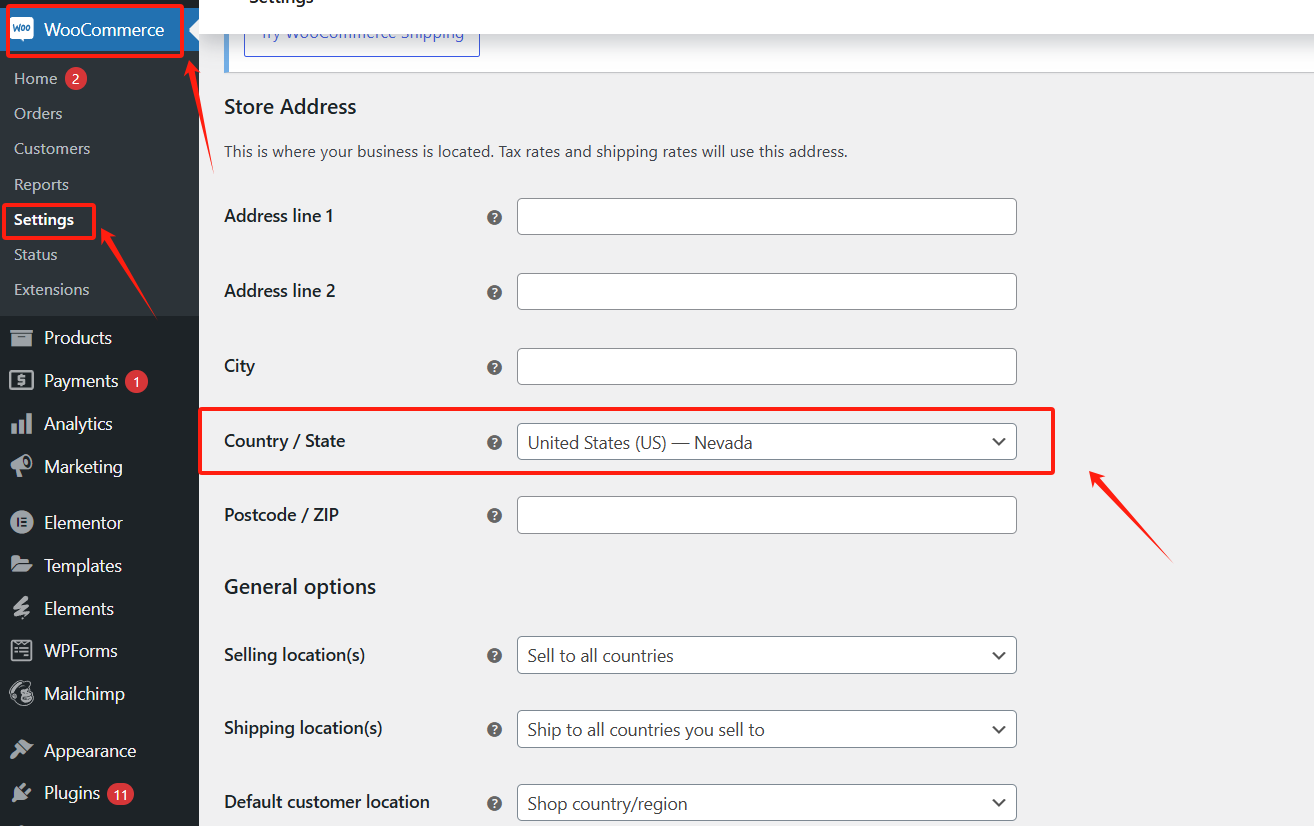Open the Reports submenu item

coord(41,185)
